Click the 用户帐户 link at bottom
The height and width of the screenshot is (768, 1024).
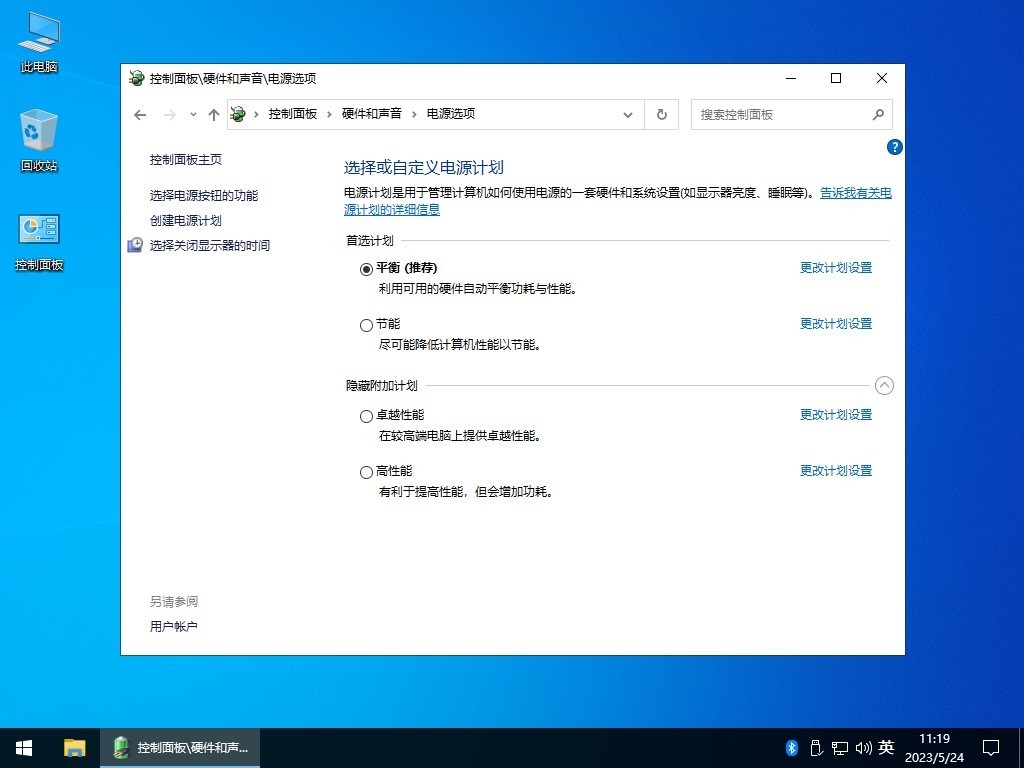(173, 626)
